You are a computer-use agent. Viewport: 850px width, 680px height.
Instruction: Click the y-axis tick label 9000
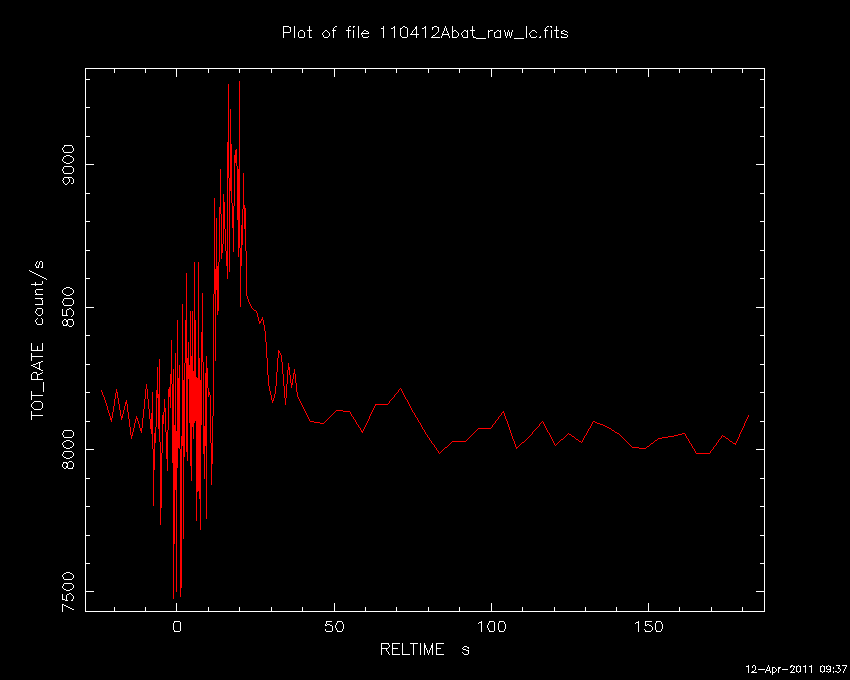click(x=68, y=165)
